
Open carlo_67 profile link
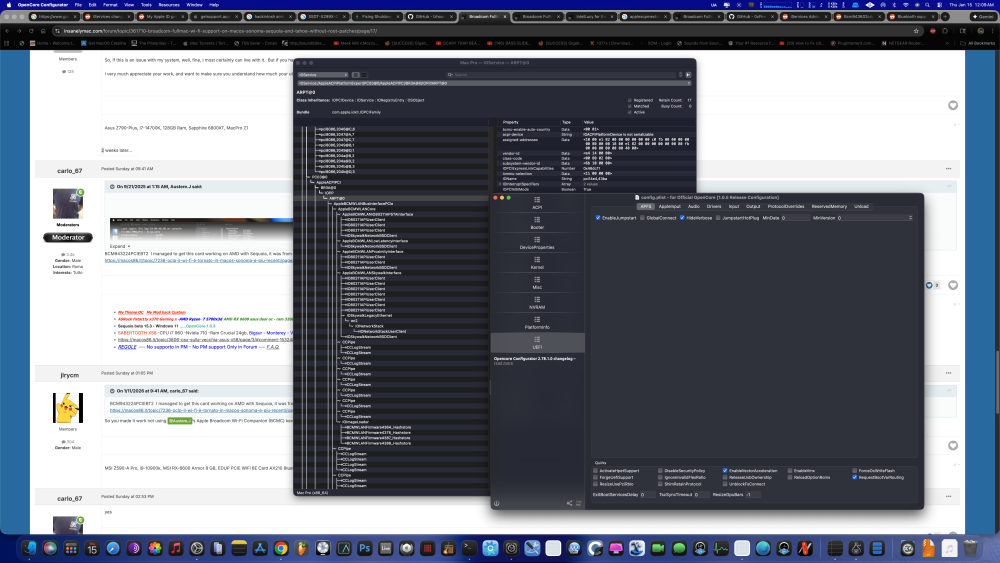pos(70,171)
